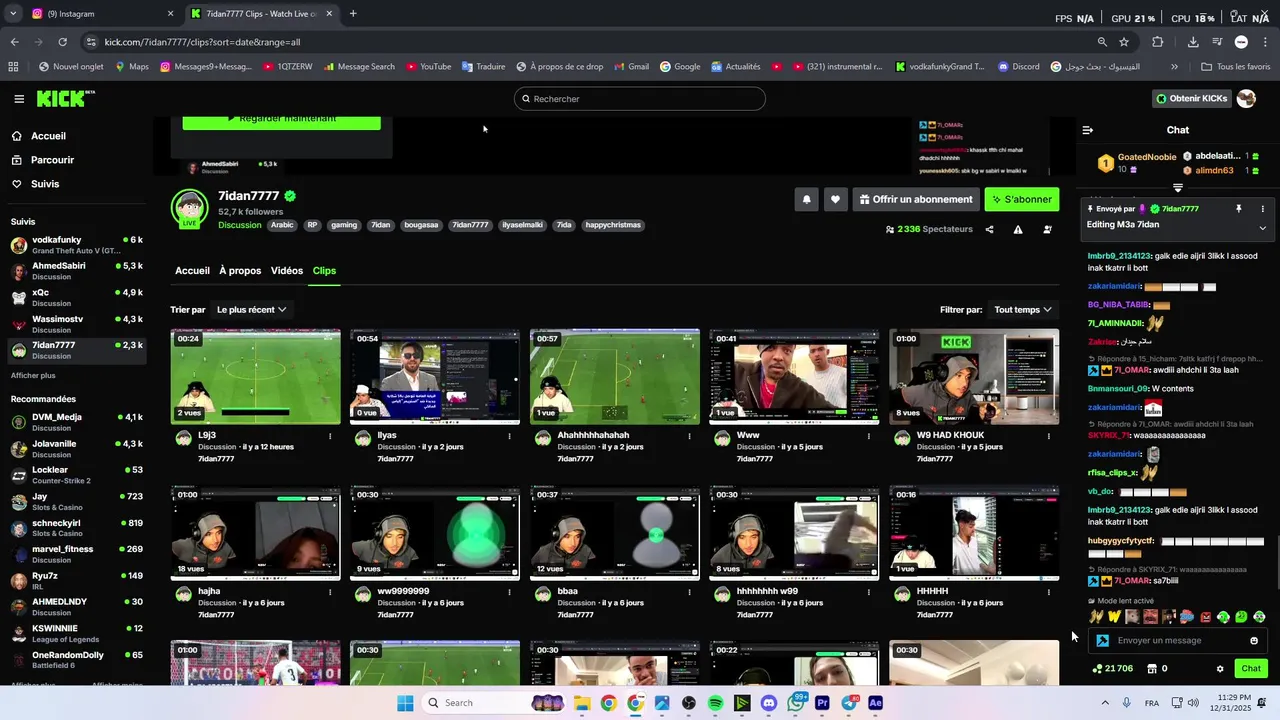Image resolution: width=1280 pixels, height=720 pixels.
Task: Open Windows Start menu
Action: click(x=405, y=703)
